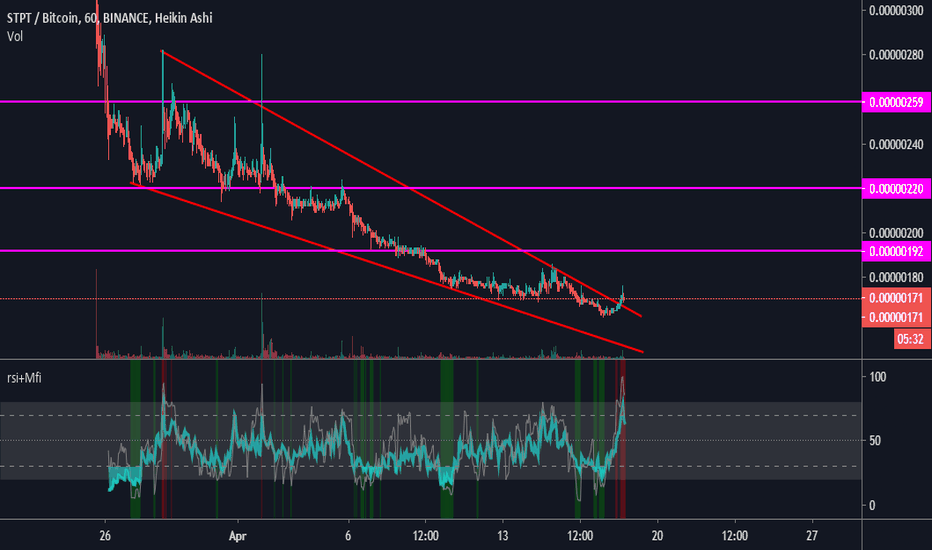The height and width of the screenshot is (550, 932).
Task: Click the 50 level on RSI axis
Action: tap(875, 441)
